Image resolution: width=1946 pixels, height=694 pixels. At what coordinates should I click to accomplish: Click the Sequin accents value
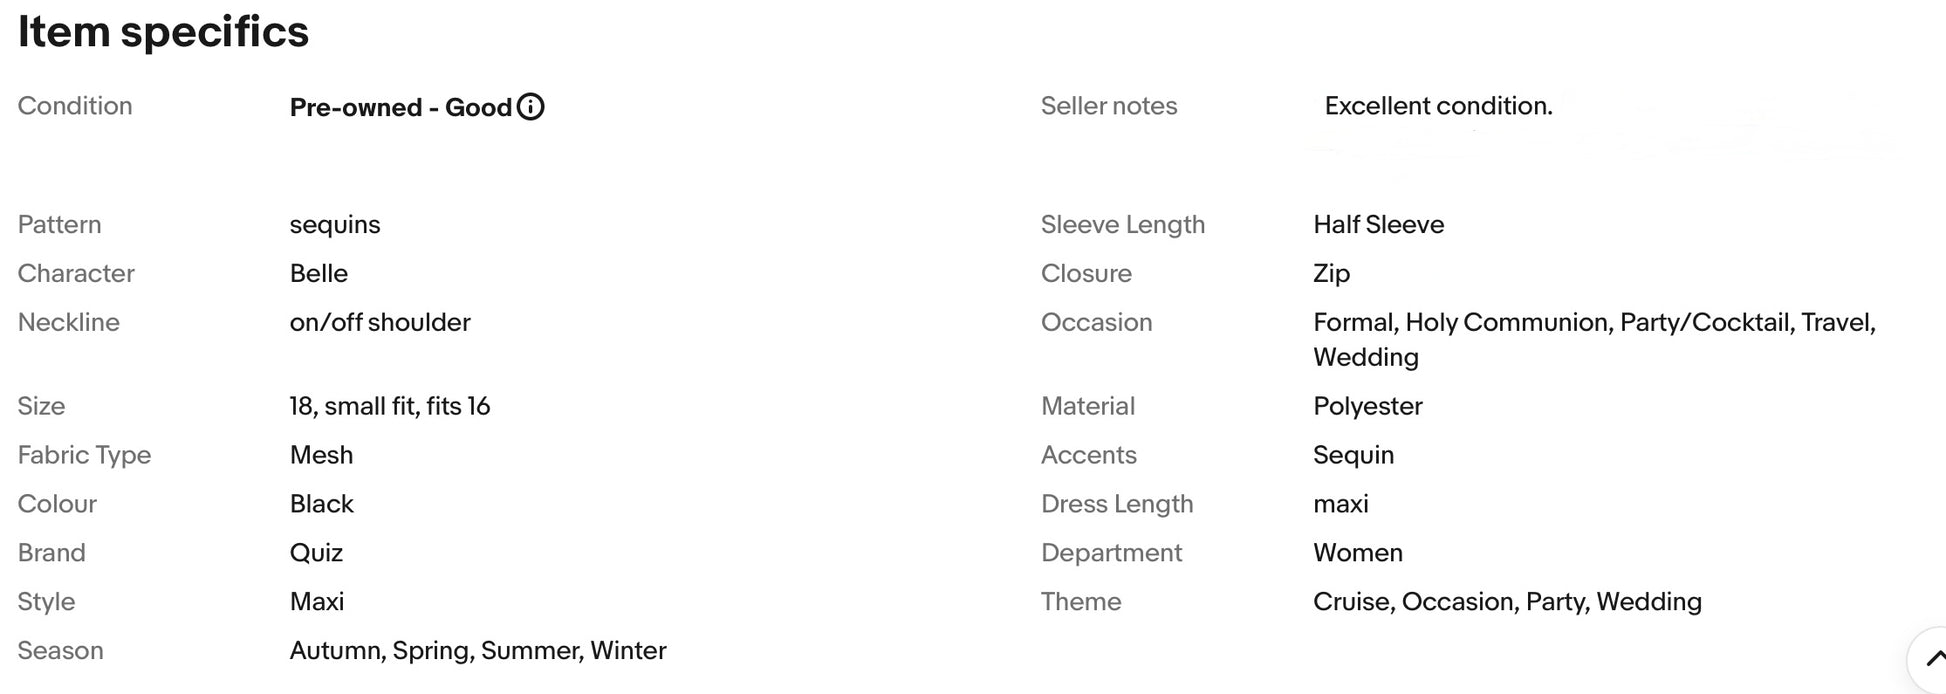tap(1353, 455)
